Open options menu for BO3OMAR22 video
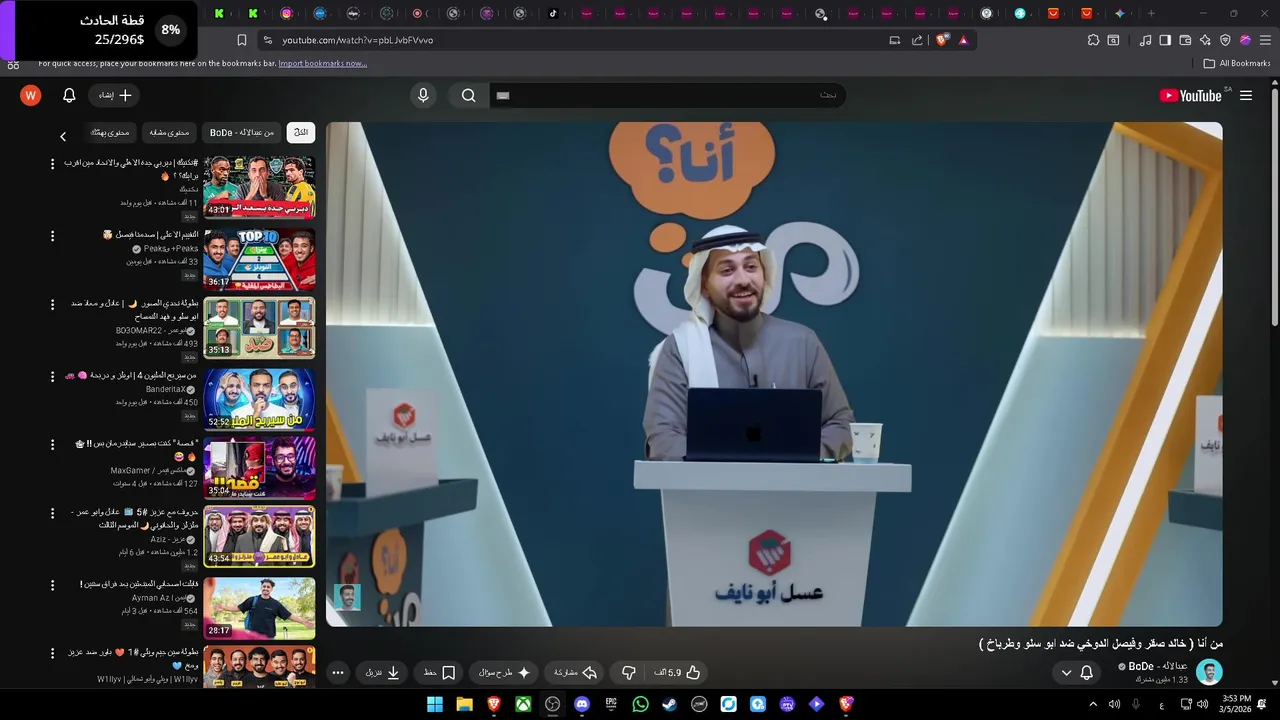Viewport: 1280px width, 720px height. [53, 304]
